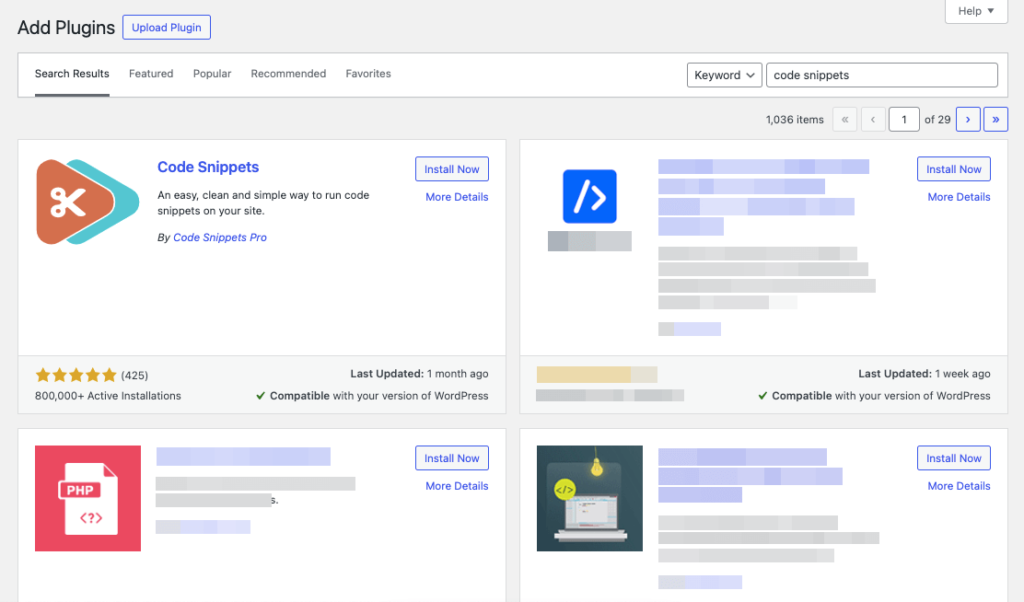1024x602 pixels.
Task: Click the lightbulb plugin thumbnail image
Action: [x=589, y=498]
